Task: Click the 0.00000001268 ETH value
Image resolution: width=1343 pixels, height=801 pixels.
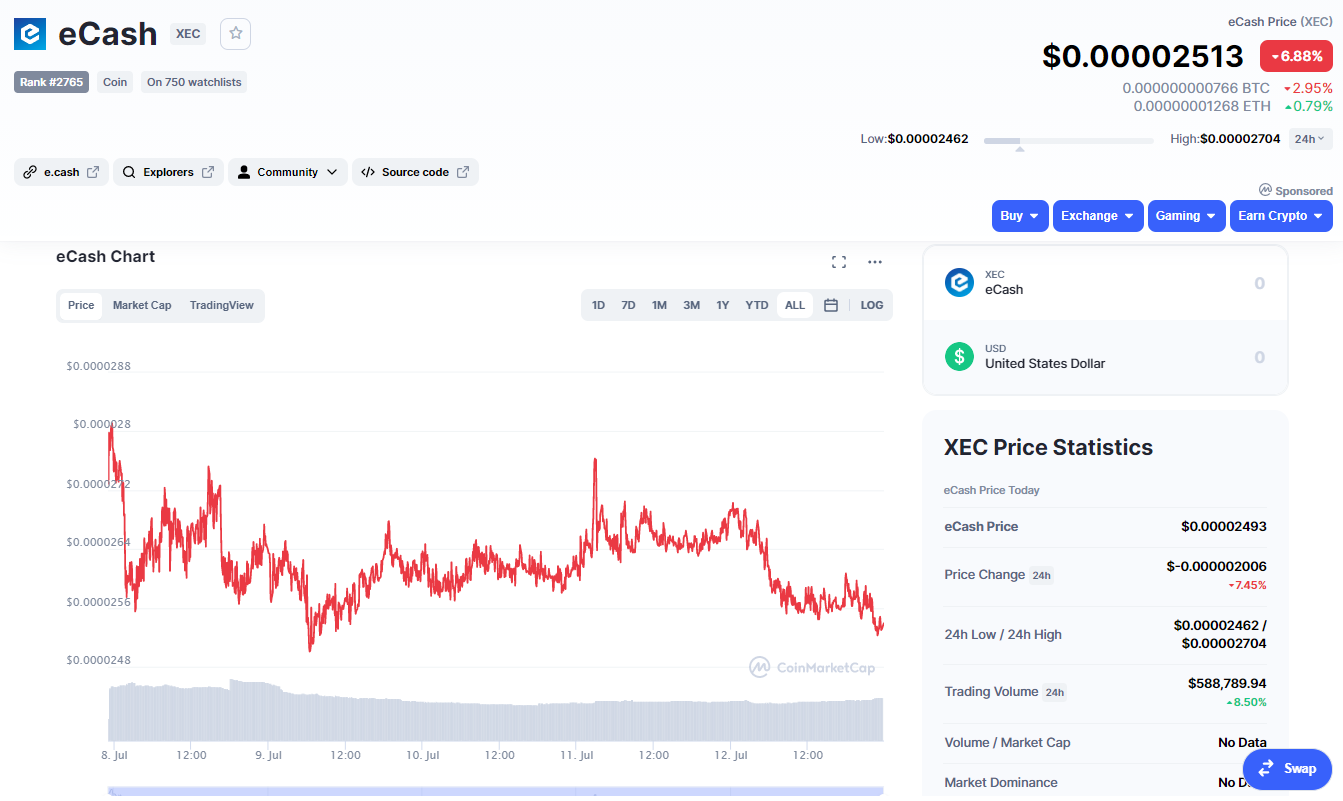Action: pos(1202,106)
